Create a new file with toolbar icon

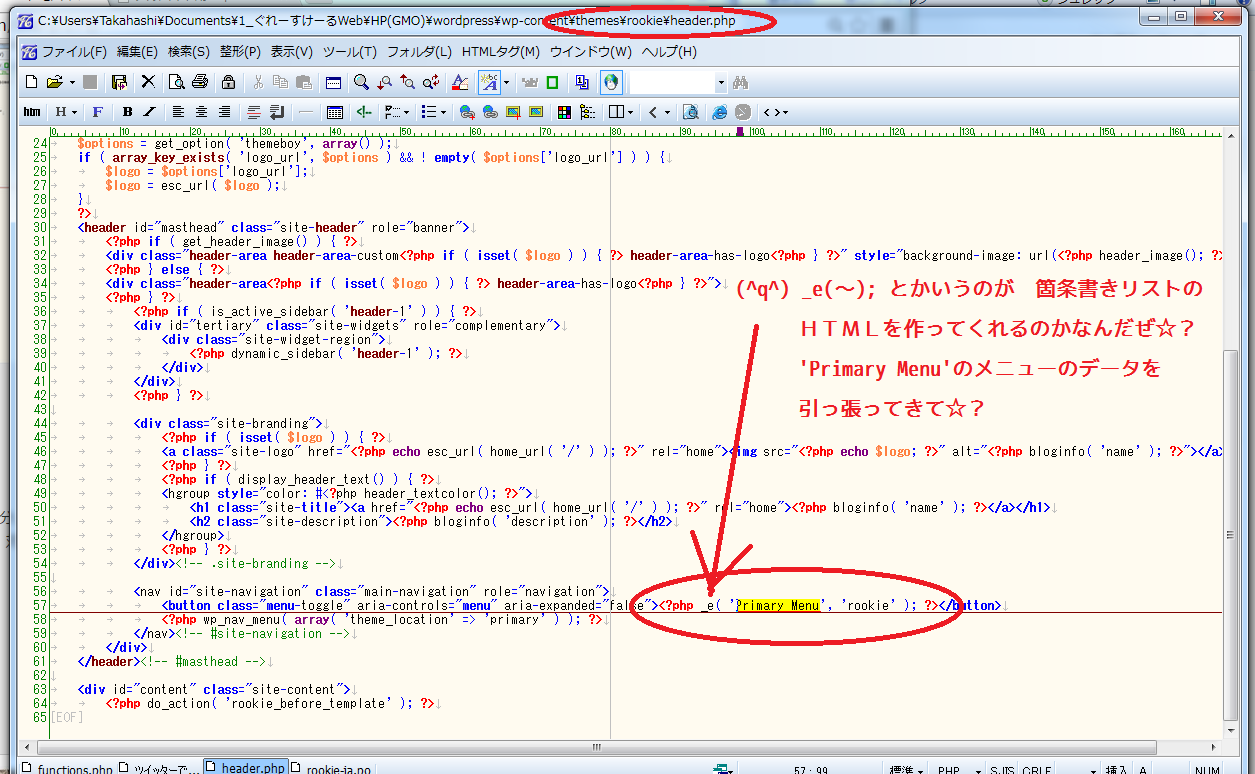(32, 82)
